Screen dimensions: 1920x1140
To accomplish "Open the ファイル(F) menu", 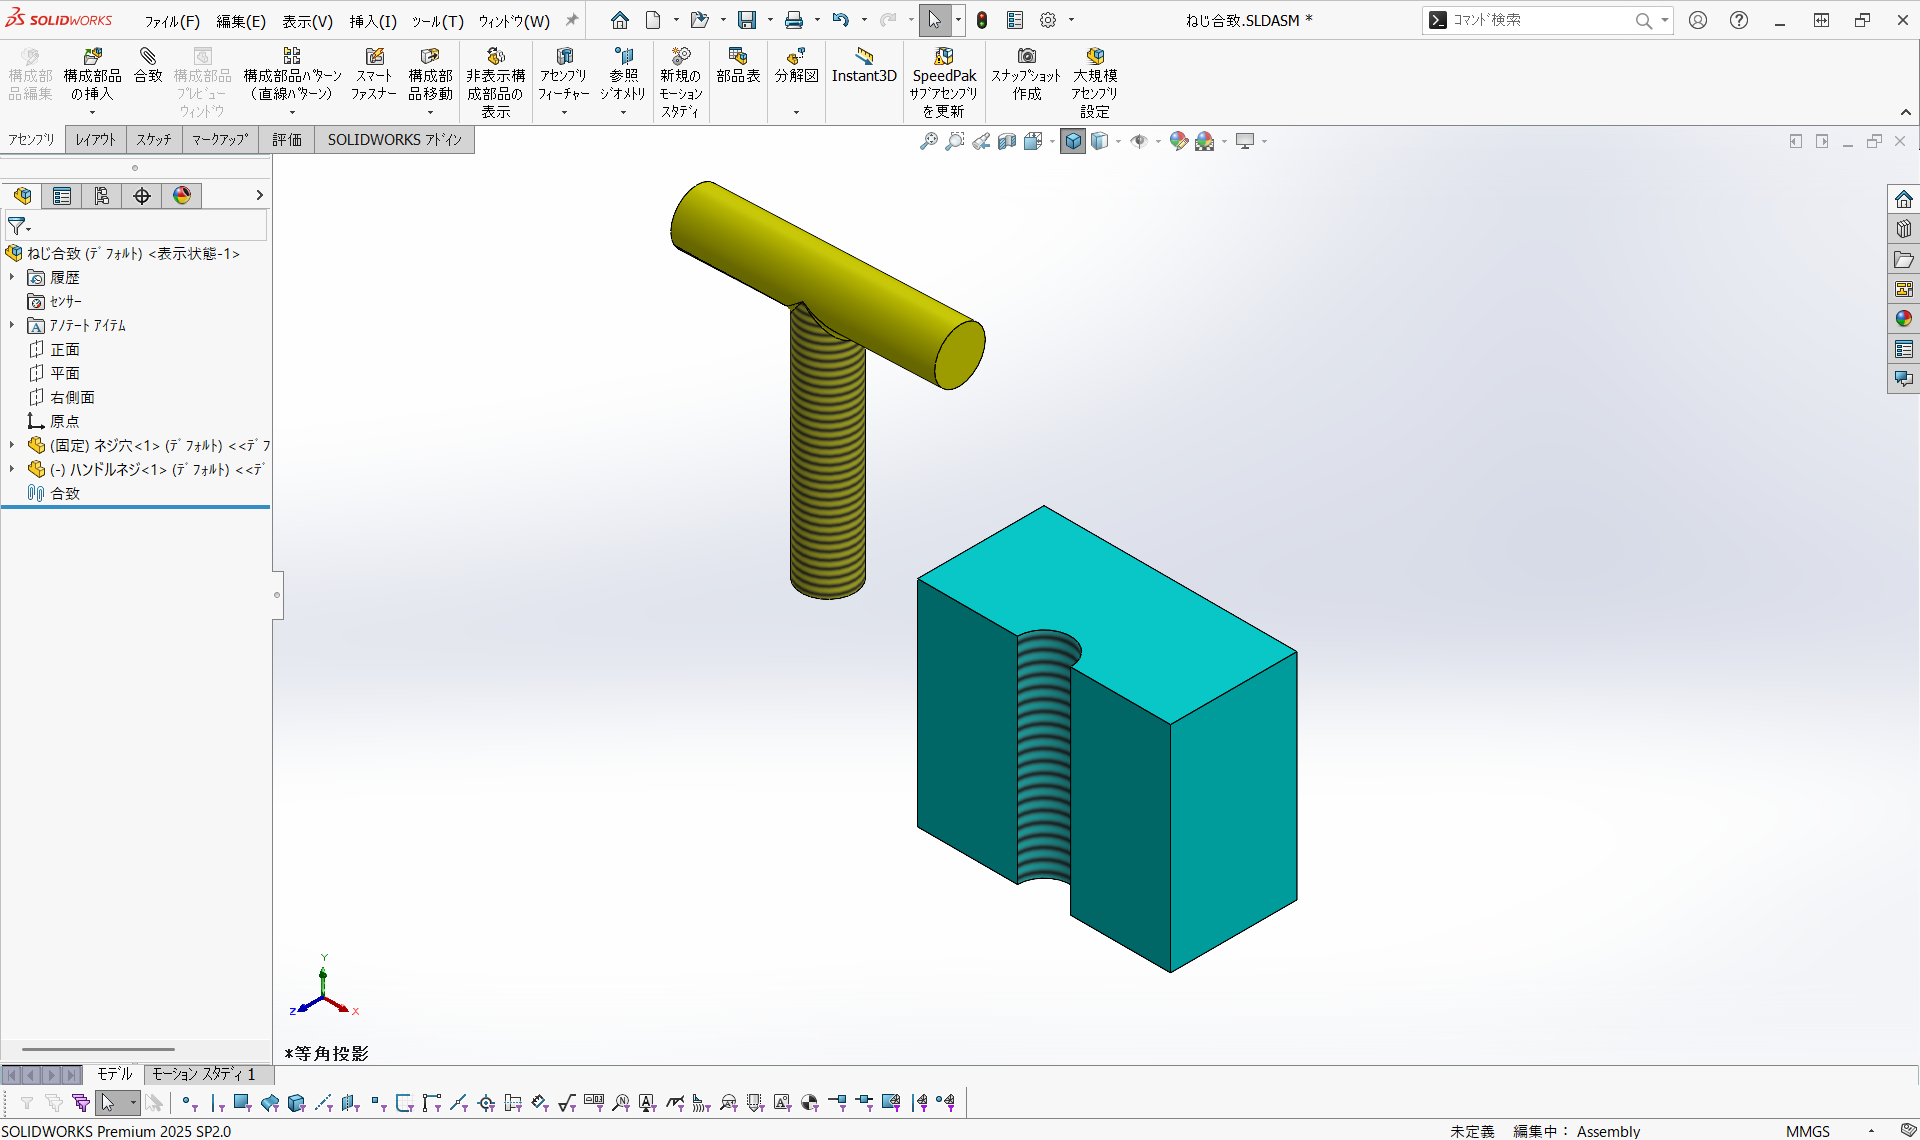I will [x=172, y=21].
